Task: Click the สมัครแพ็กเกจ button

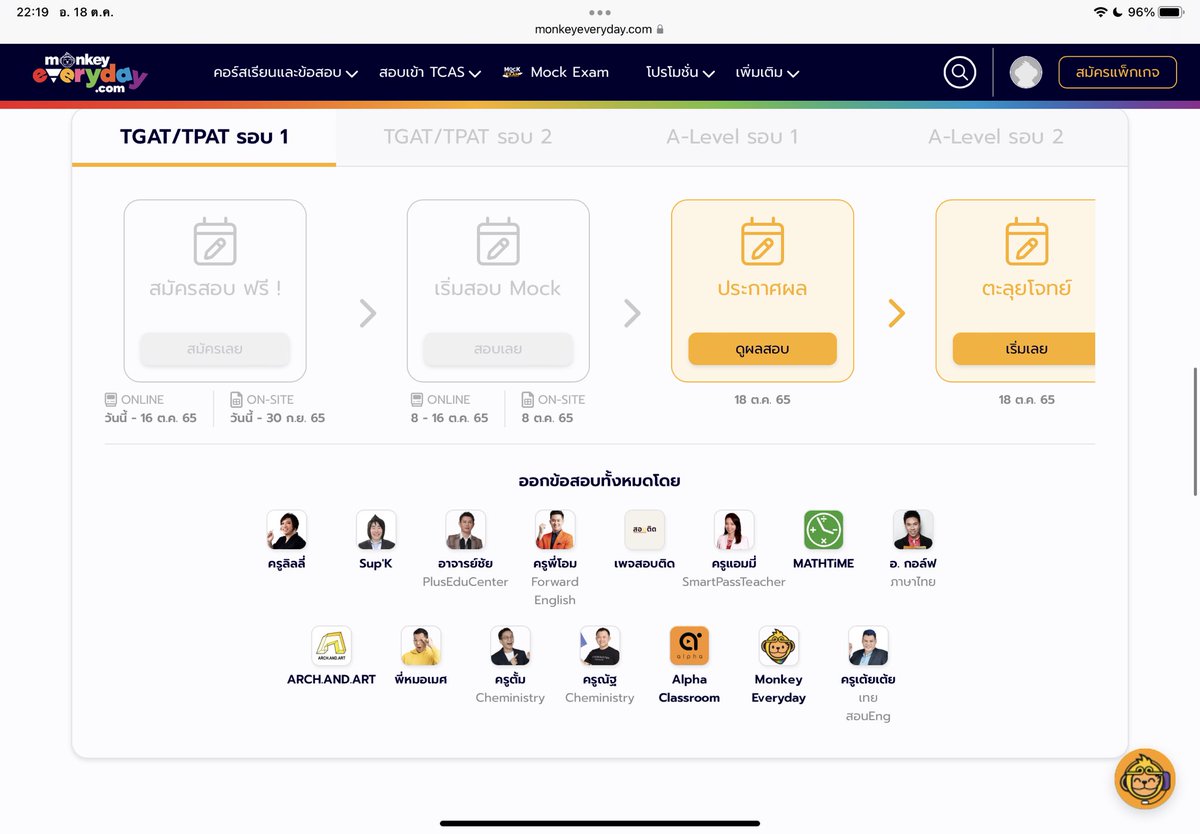Action: point(1117,72)
